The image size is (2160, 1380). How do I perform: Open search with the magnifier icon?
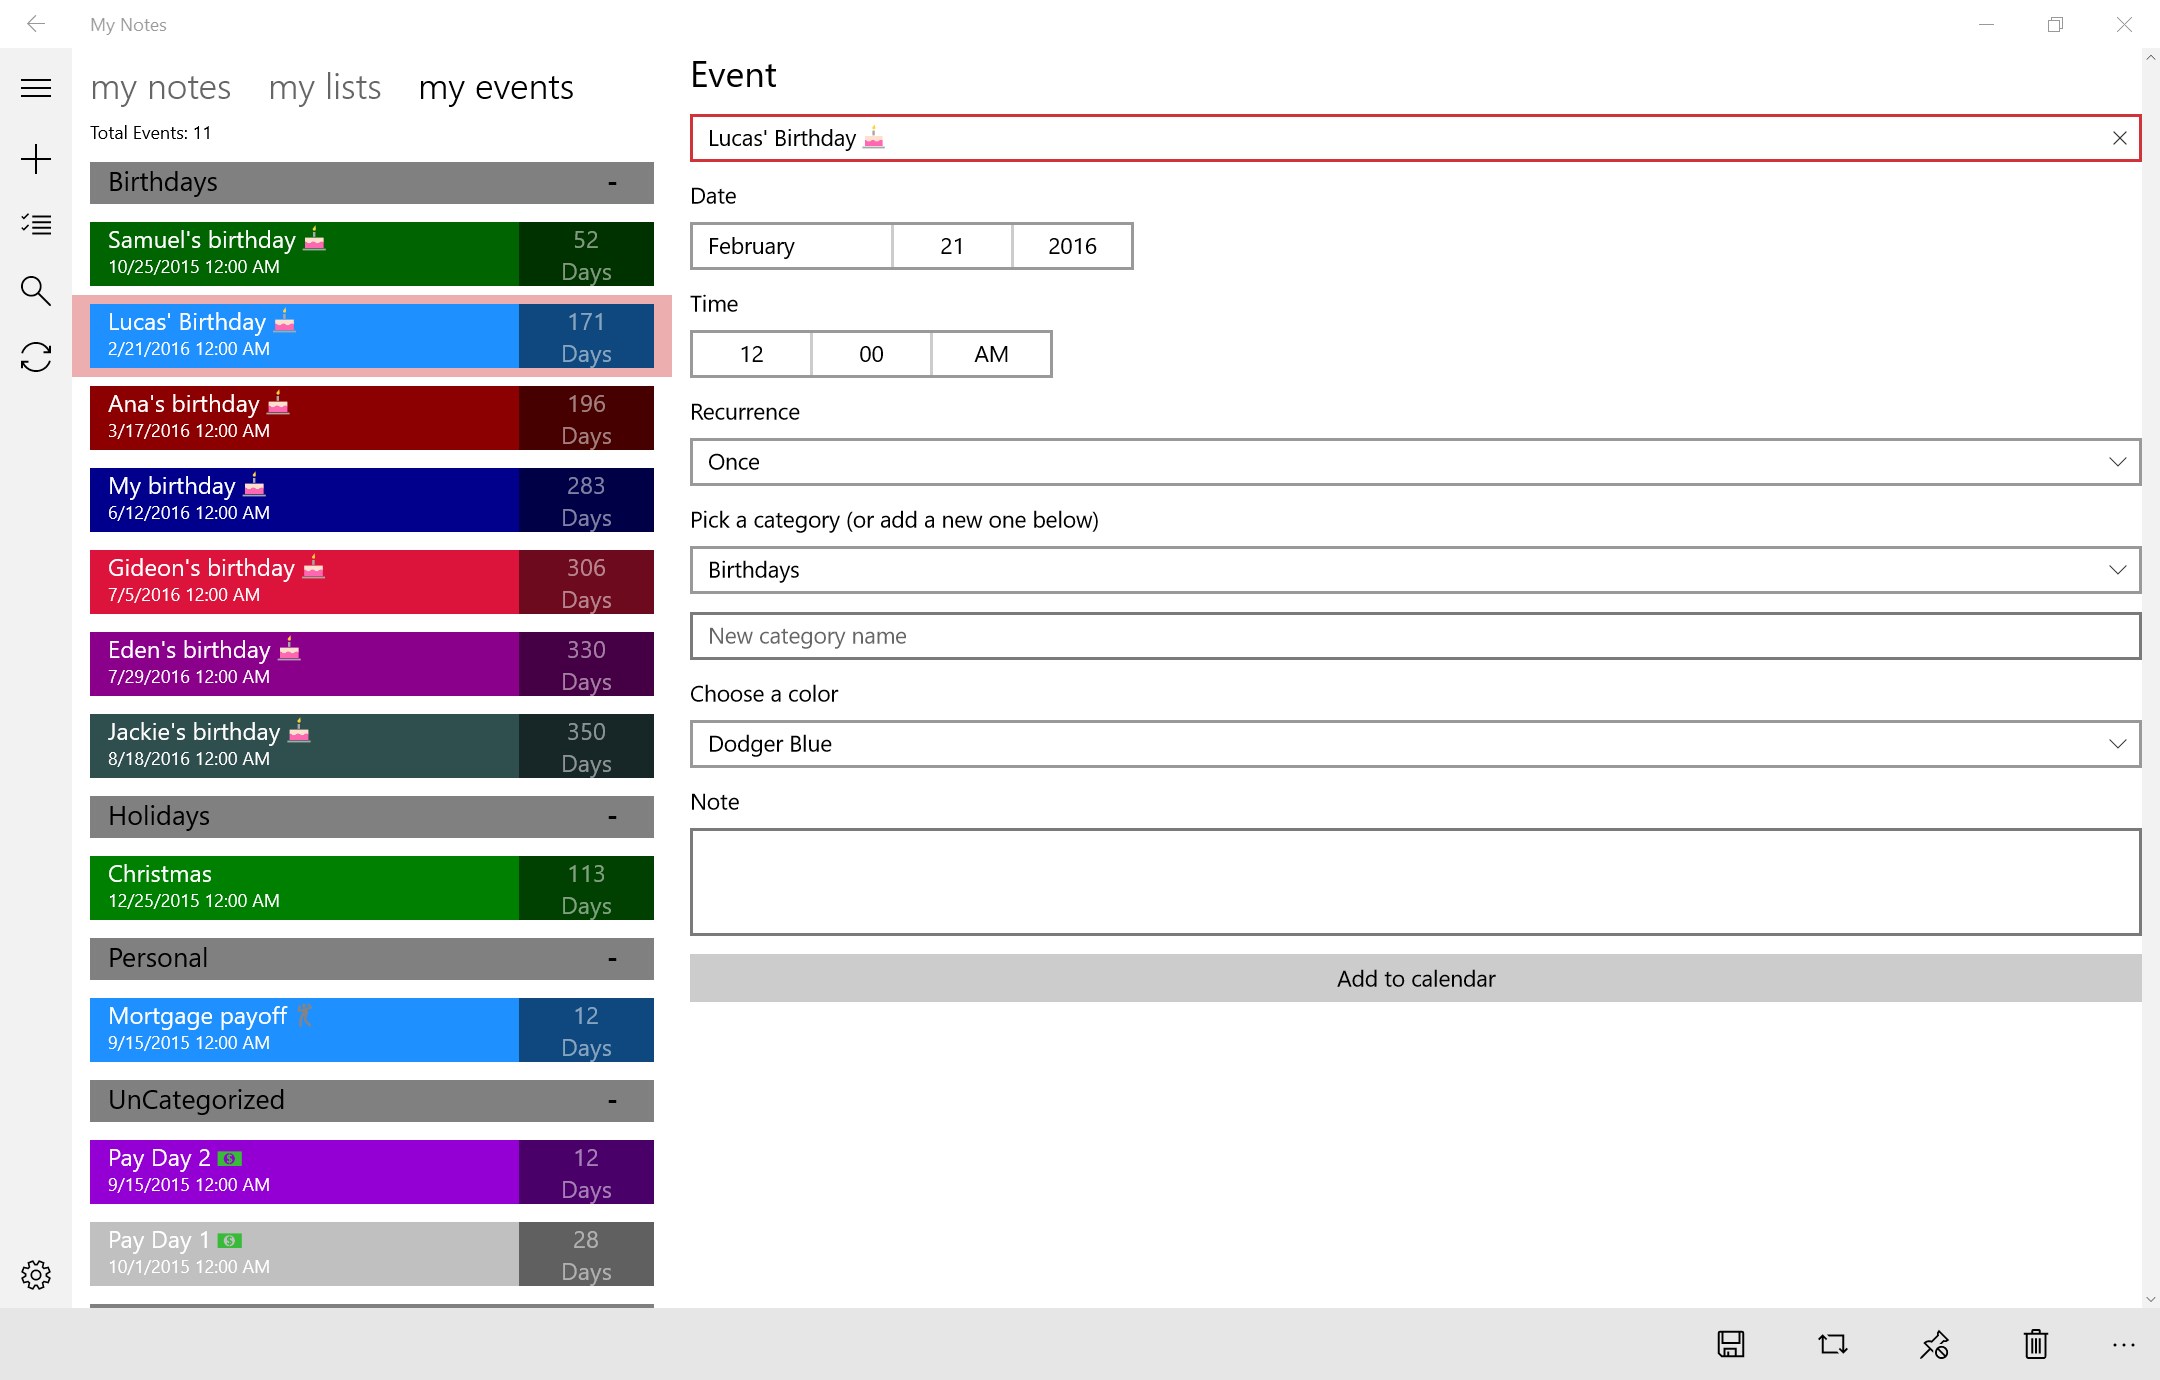36,290
